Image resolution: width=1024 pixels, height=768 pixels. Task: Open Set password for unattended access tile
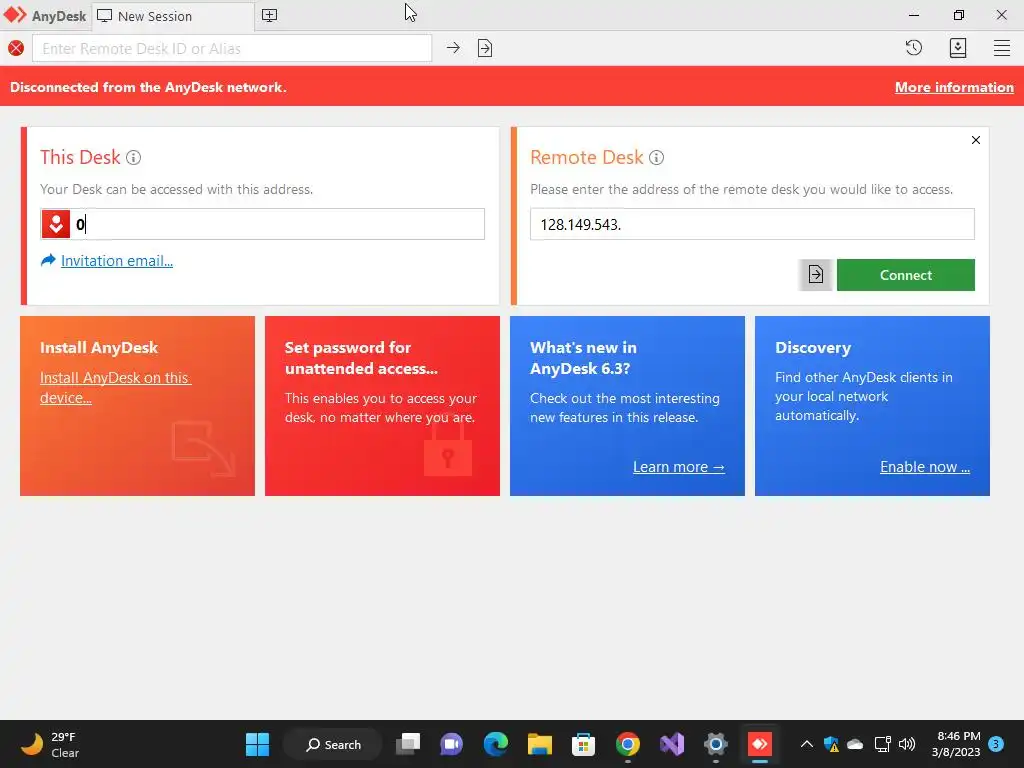point(382,406)
